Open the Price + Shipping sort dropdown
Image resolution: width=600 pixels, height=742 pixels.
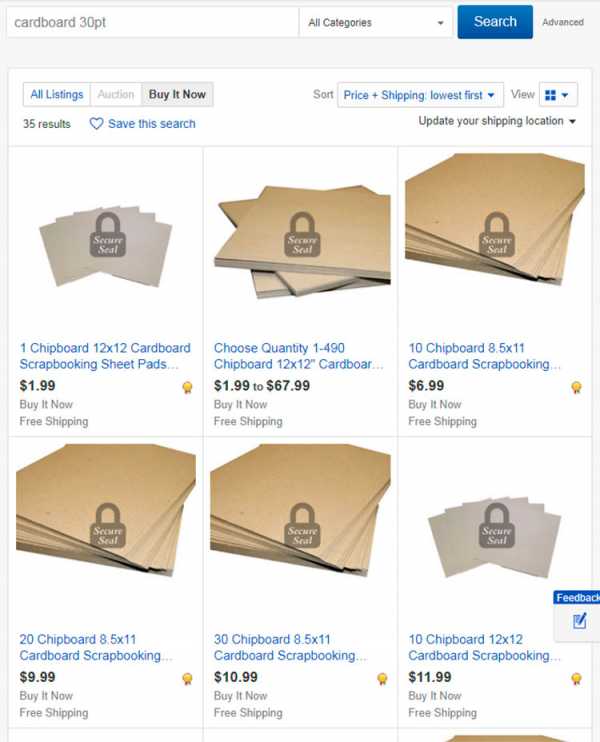click(420, 95)
